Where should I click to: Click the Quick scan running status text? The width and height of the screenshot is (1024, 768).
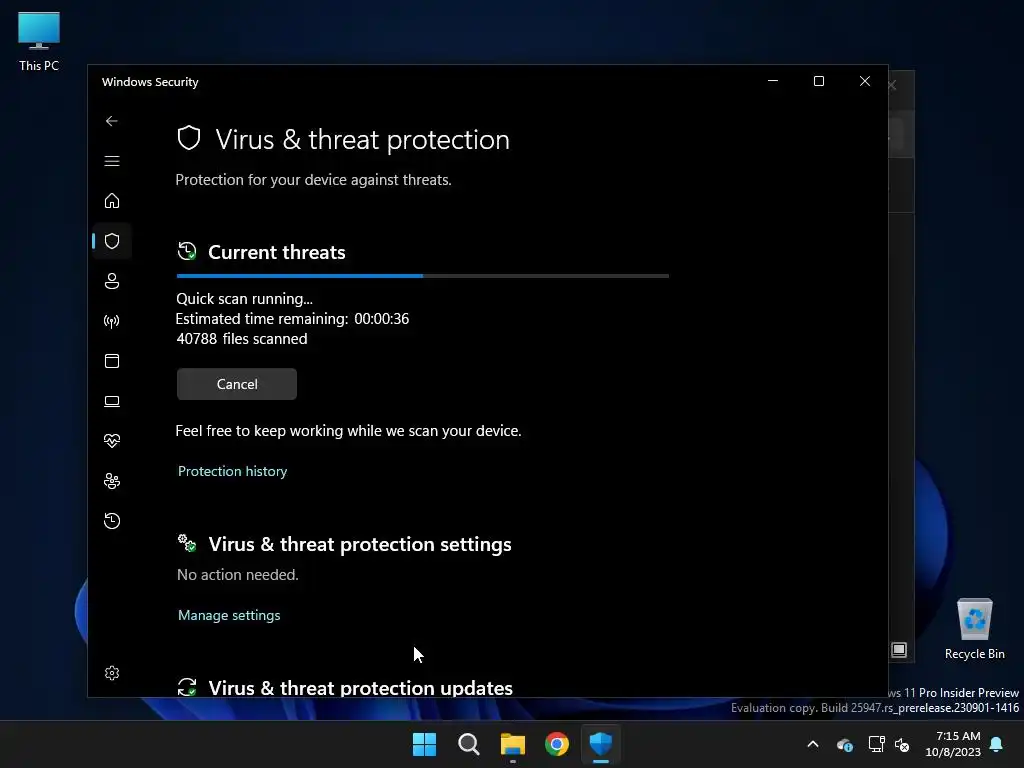coord(244,298)
